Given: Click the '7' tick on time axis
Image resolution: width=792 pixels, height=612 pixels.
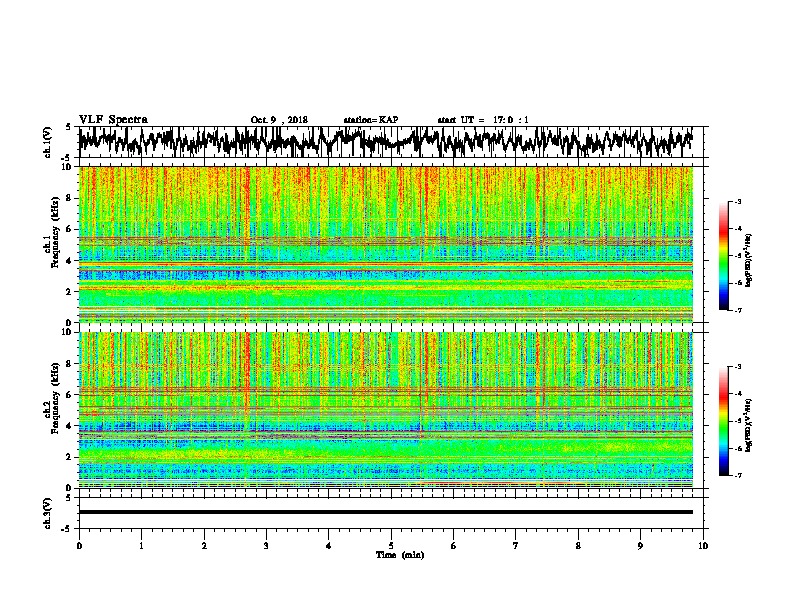Looking at the screenshot, I should (516, 546).
